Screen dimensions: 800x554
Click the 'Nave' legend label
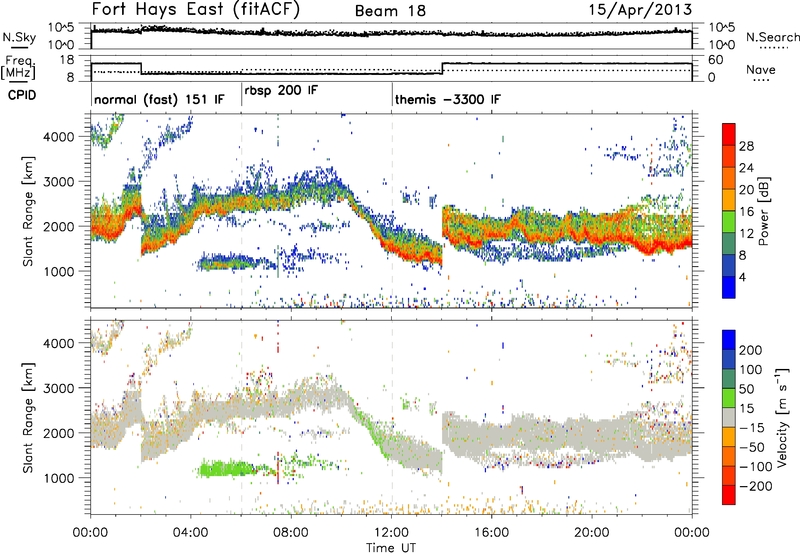(x=761, y=69)
